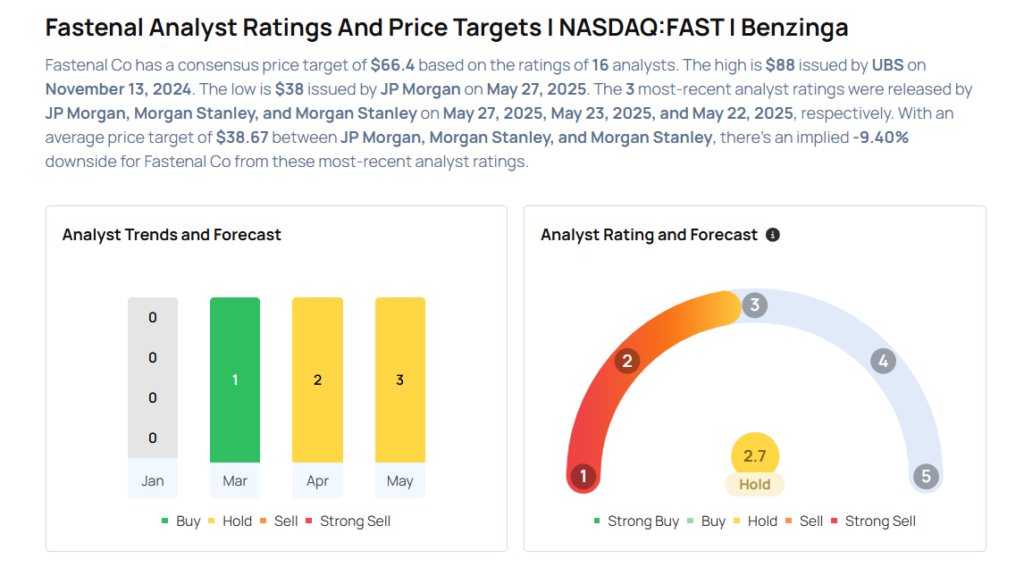Click the 2.7 rating score circle
Viewport: 1024px width, 567px height.
[x=755, y=456]
